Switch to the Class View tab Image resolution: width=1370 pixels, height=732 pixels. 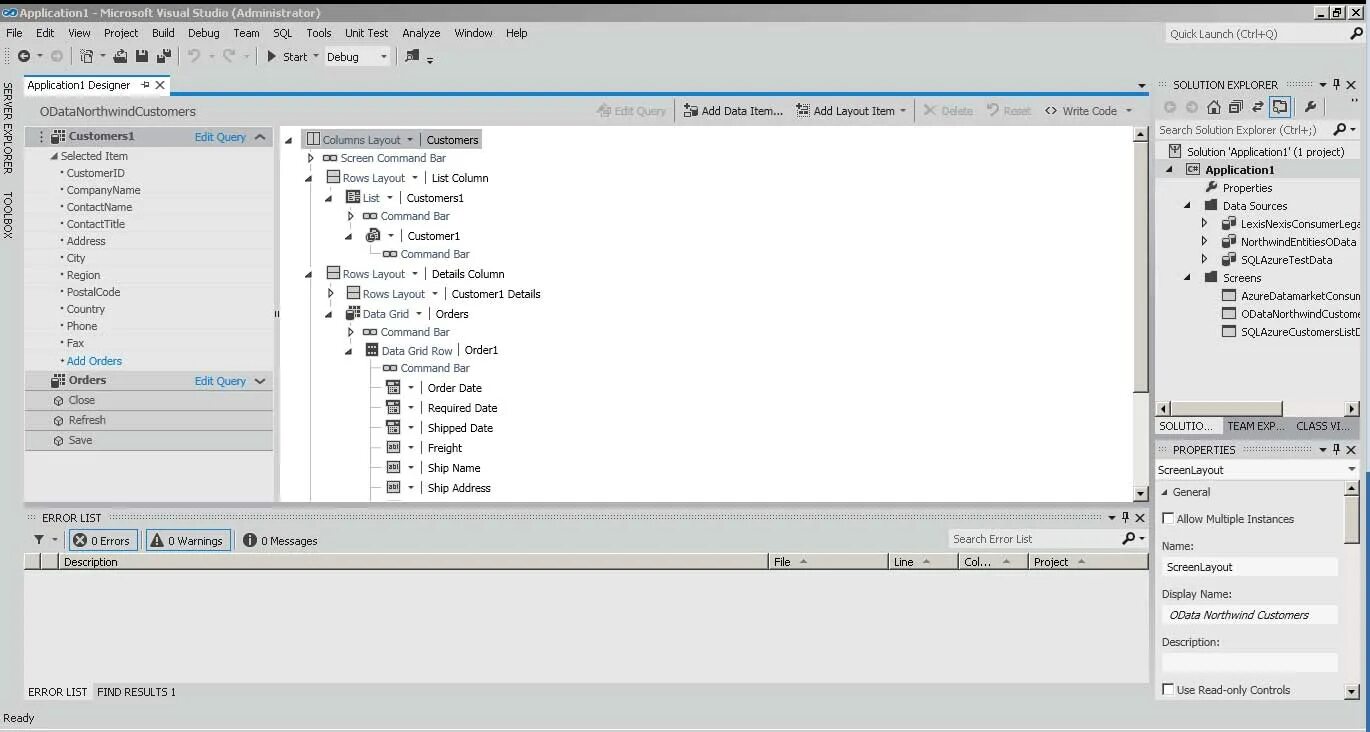click(x=1325, y=426)
